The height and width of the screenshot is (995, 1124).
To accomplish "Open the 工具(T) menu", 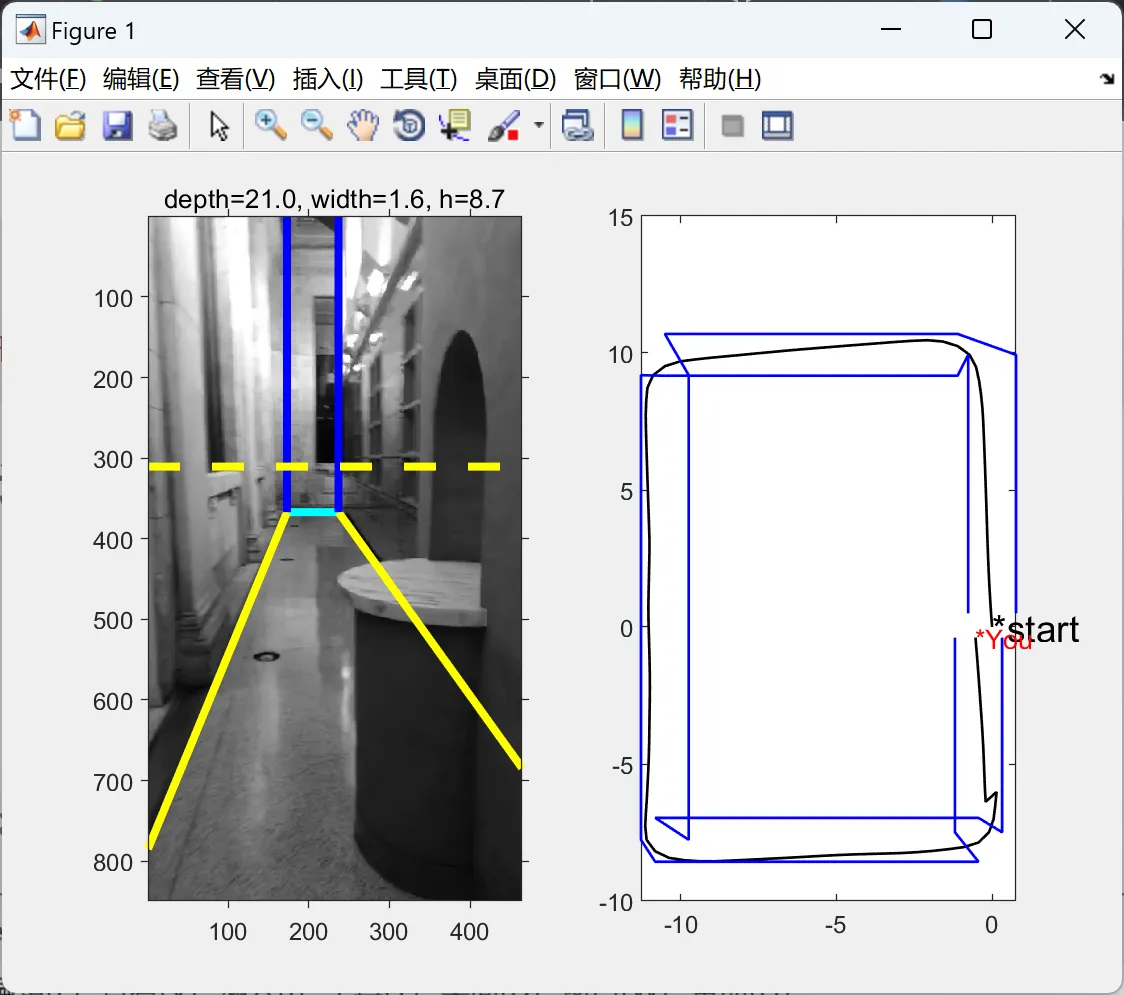I will [x=418, y=79].
